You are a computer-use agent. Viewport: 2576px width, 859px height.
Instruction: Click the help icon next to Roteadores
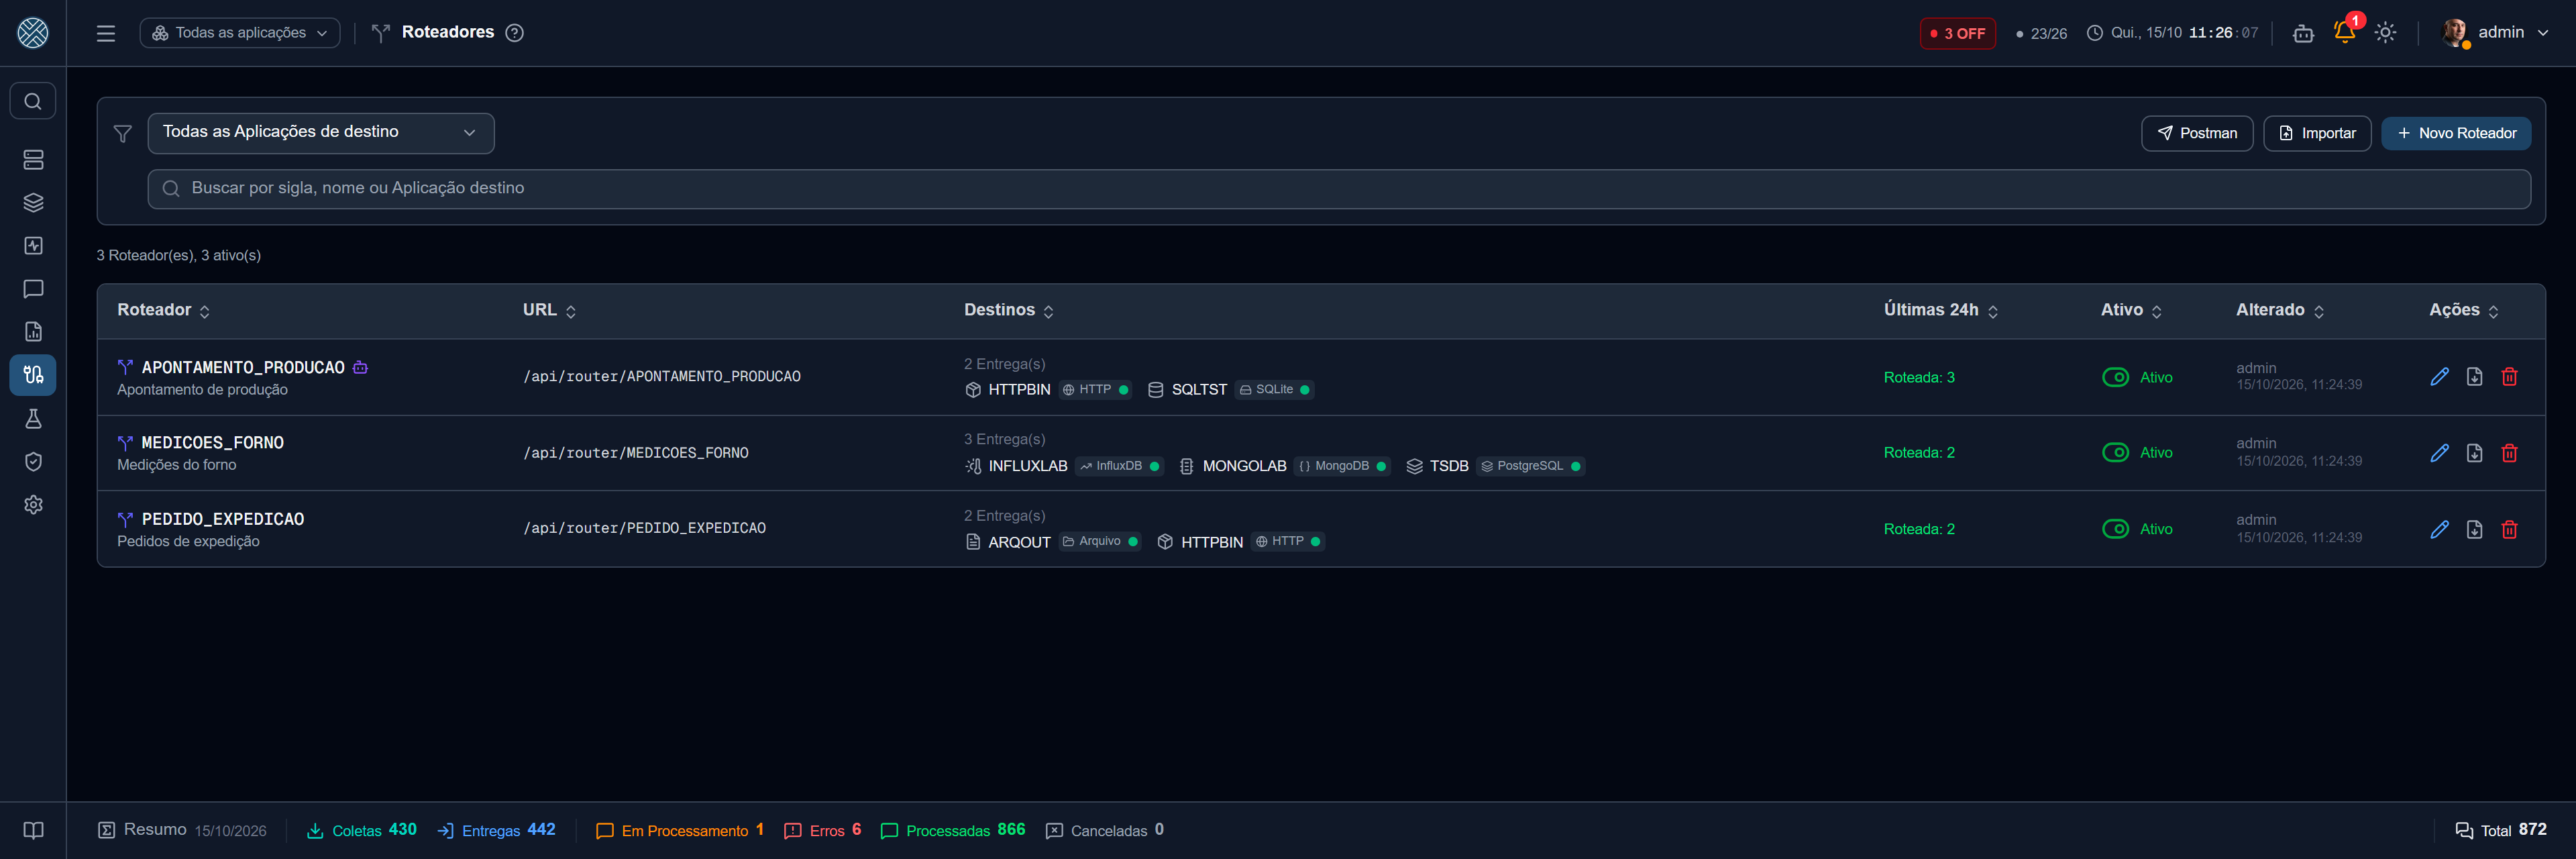click(x=515, y=33)
